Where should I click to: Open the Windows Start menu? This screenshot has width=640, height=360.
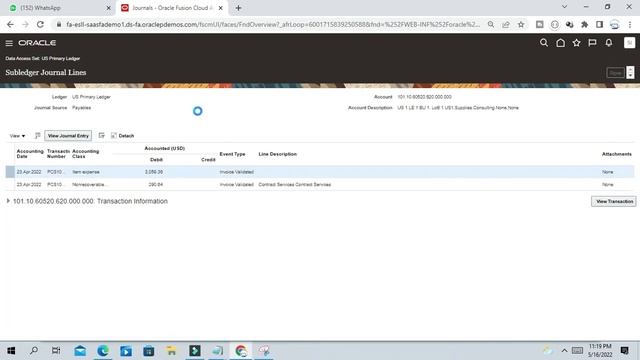coord(11,351)
